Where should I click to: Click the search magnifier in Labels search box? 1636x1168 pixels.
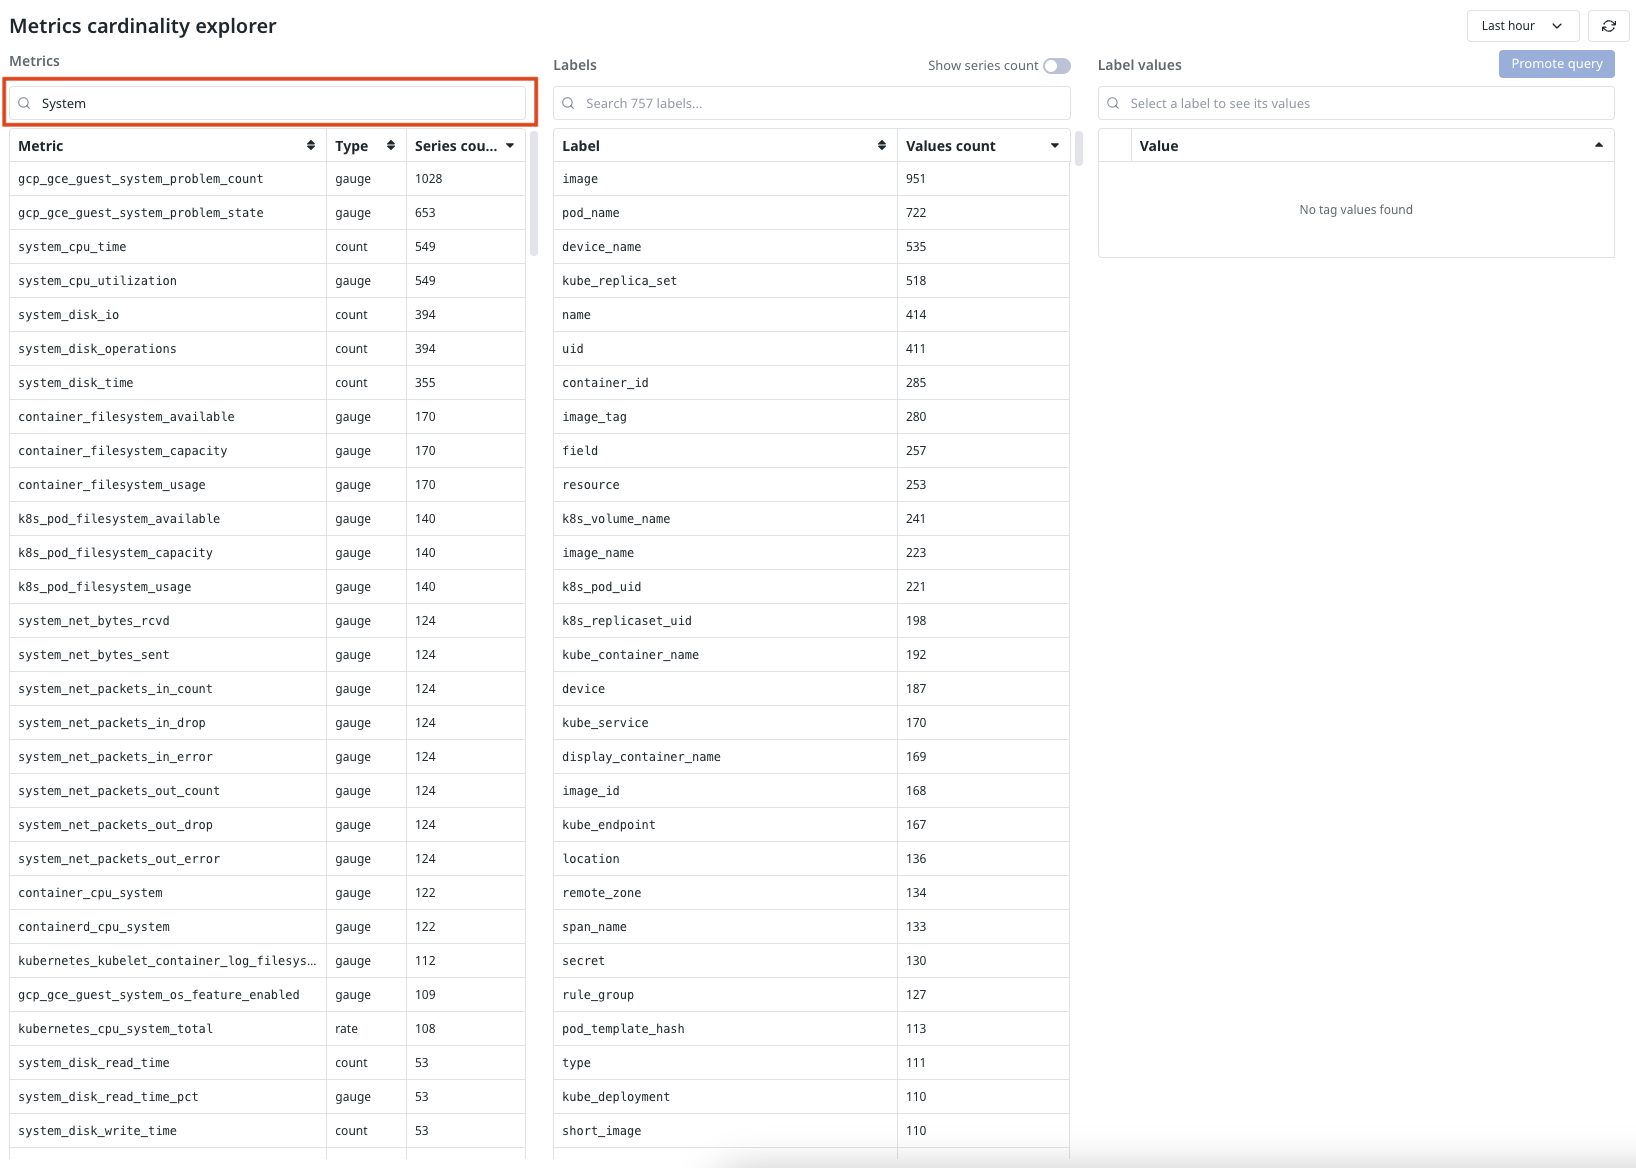[567, 103]
